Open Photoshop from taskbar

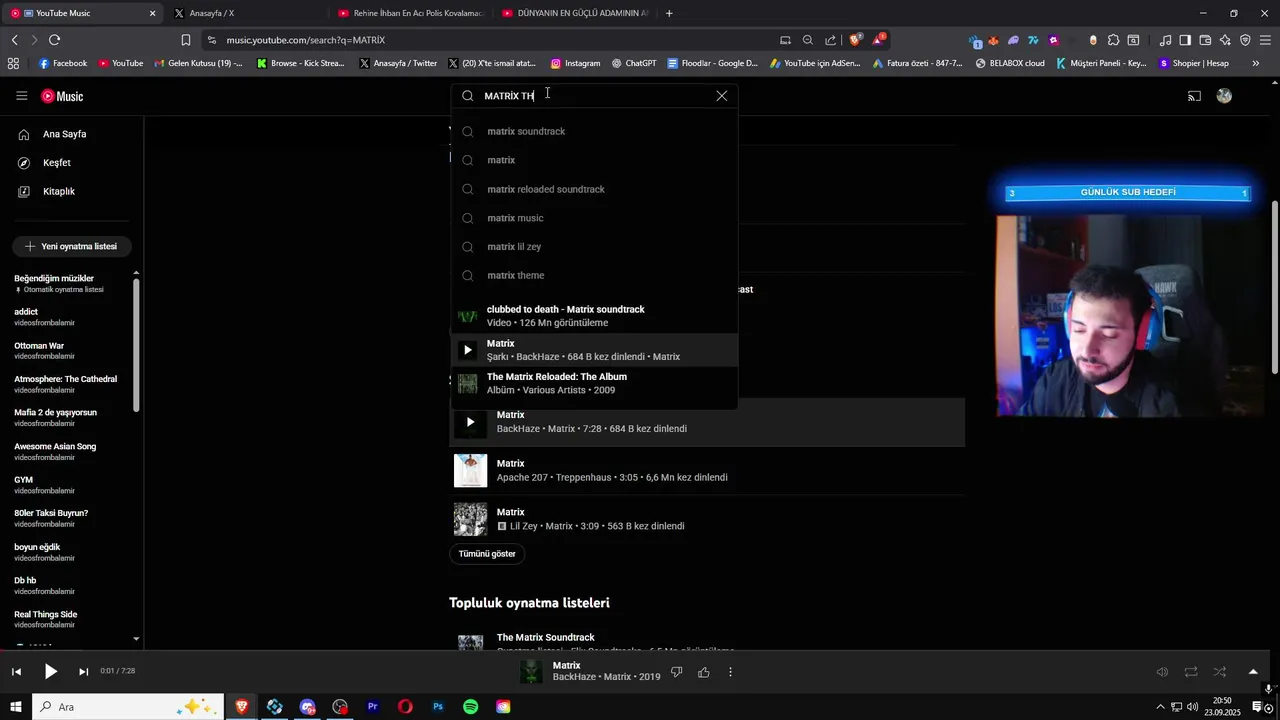point(438,707)
